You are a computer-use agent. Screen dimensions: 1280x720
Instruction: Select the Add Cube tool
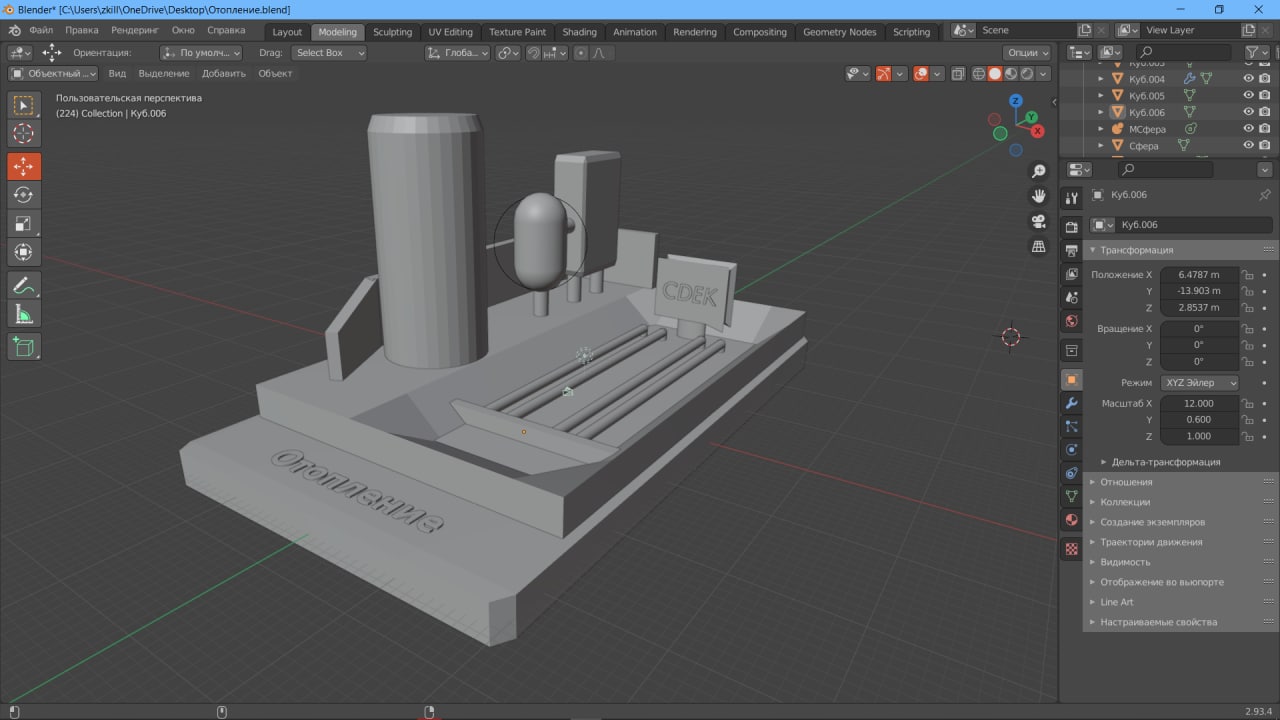point(24,347)
